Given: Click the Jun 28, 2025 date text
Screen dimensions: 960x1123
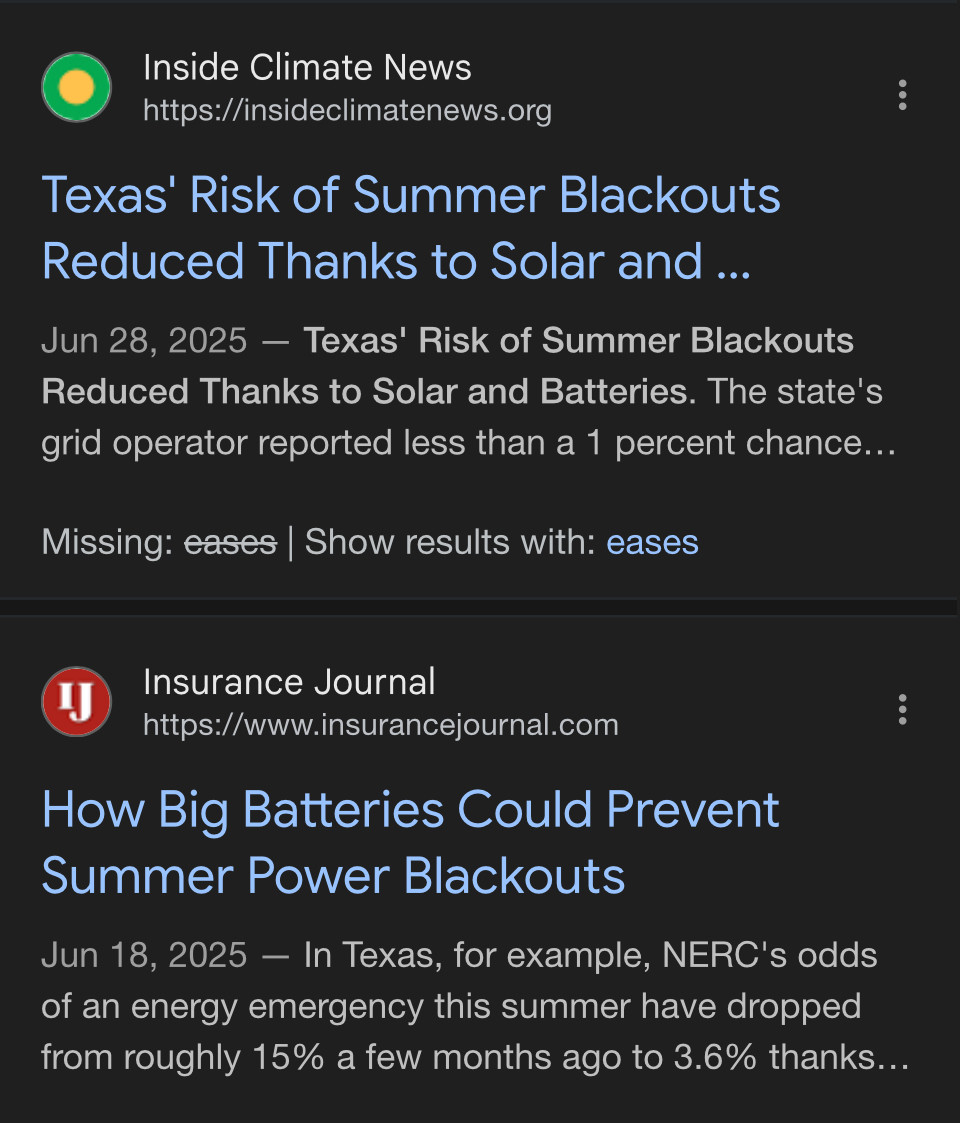Looking at the screenshot, I should (x=144, y=341).
